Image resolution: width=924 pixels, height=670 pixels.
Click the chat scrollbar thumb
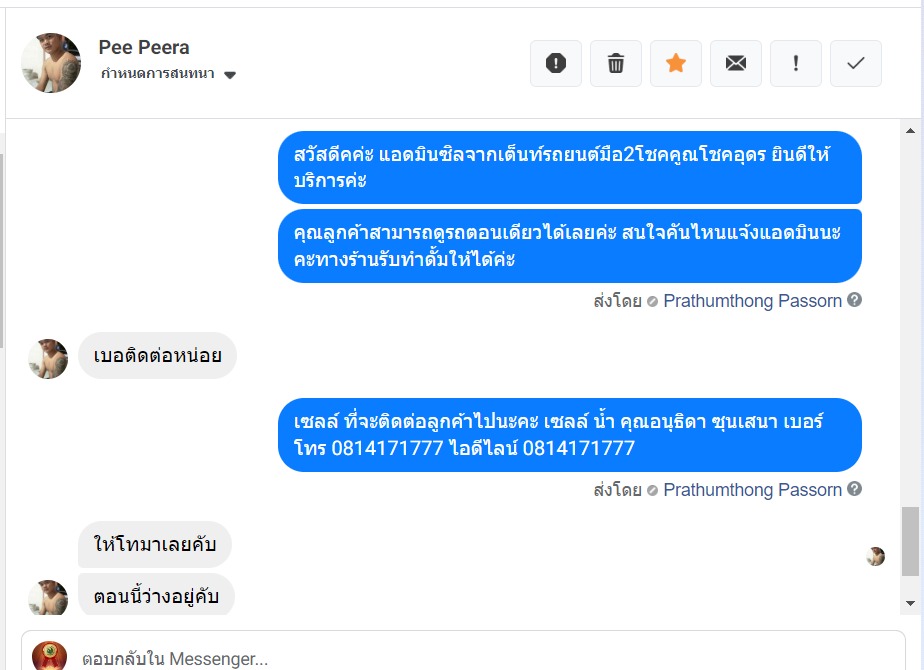[x=909, y=540]
